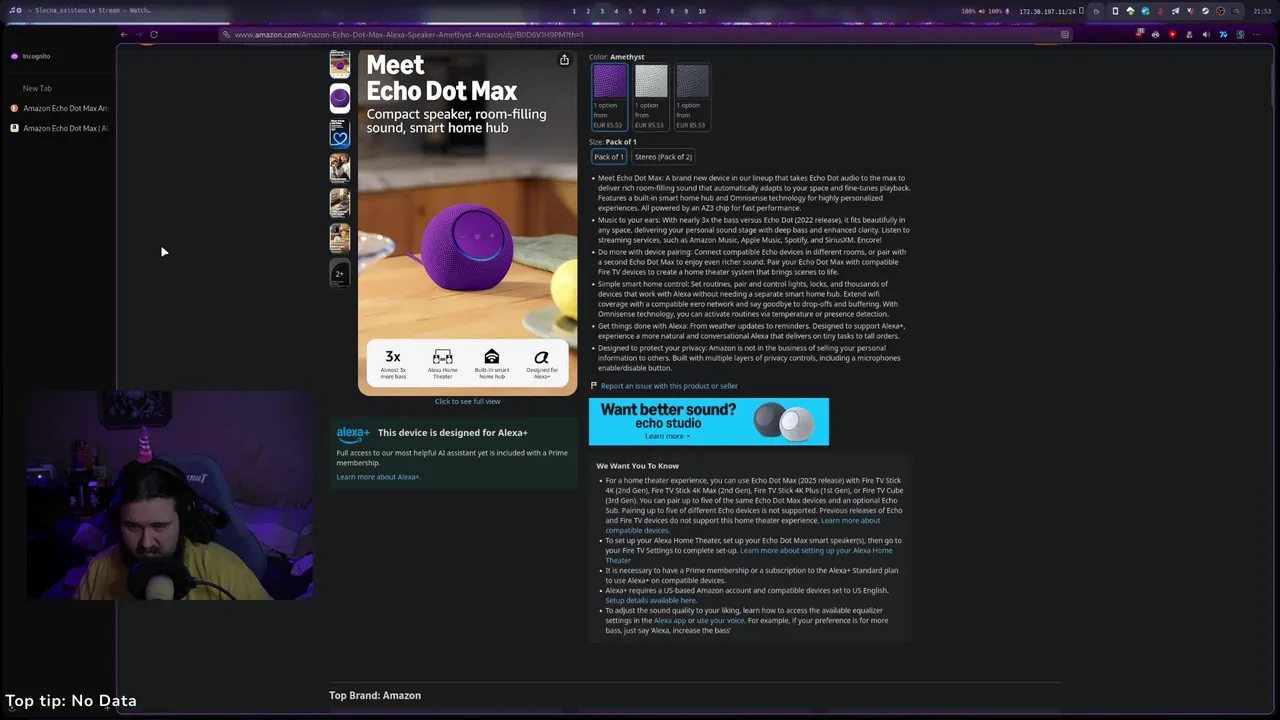
Task: Select the white color swatch
Action: pyautogui.click(x=650, y=97)
